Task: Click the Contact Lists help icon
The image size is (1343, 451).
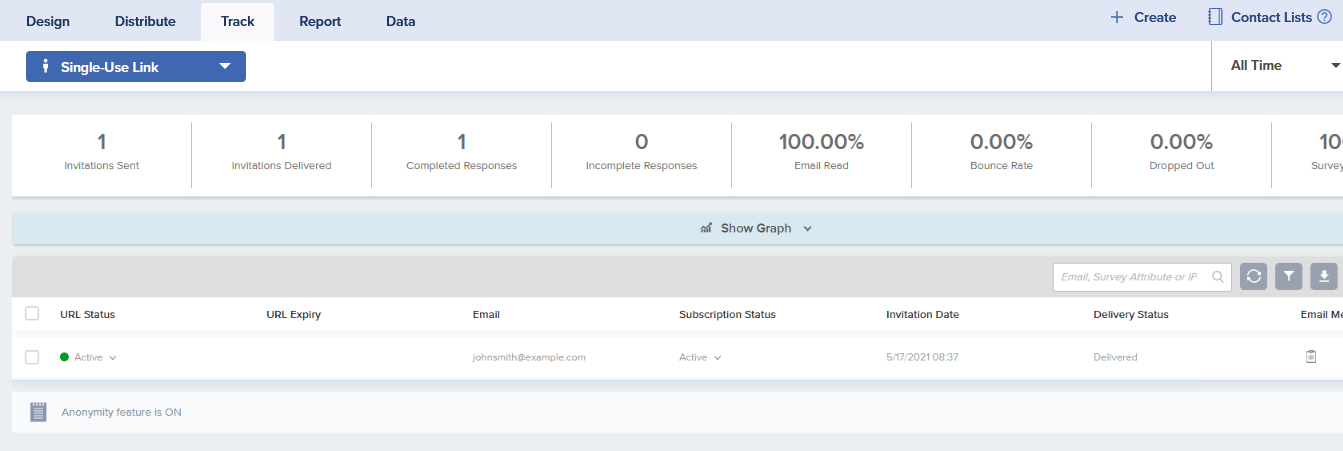Action: 1324,17
